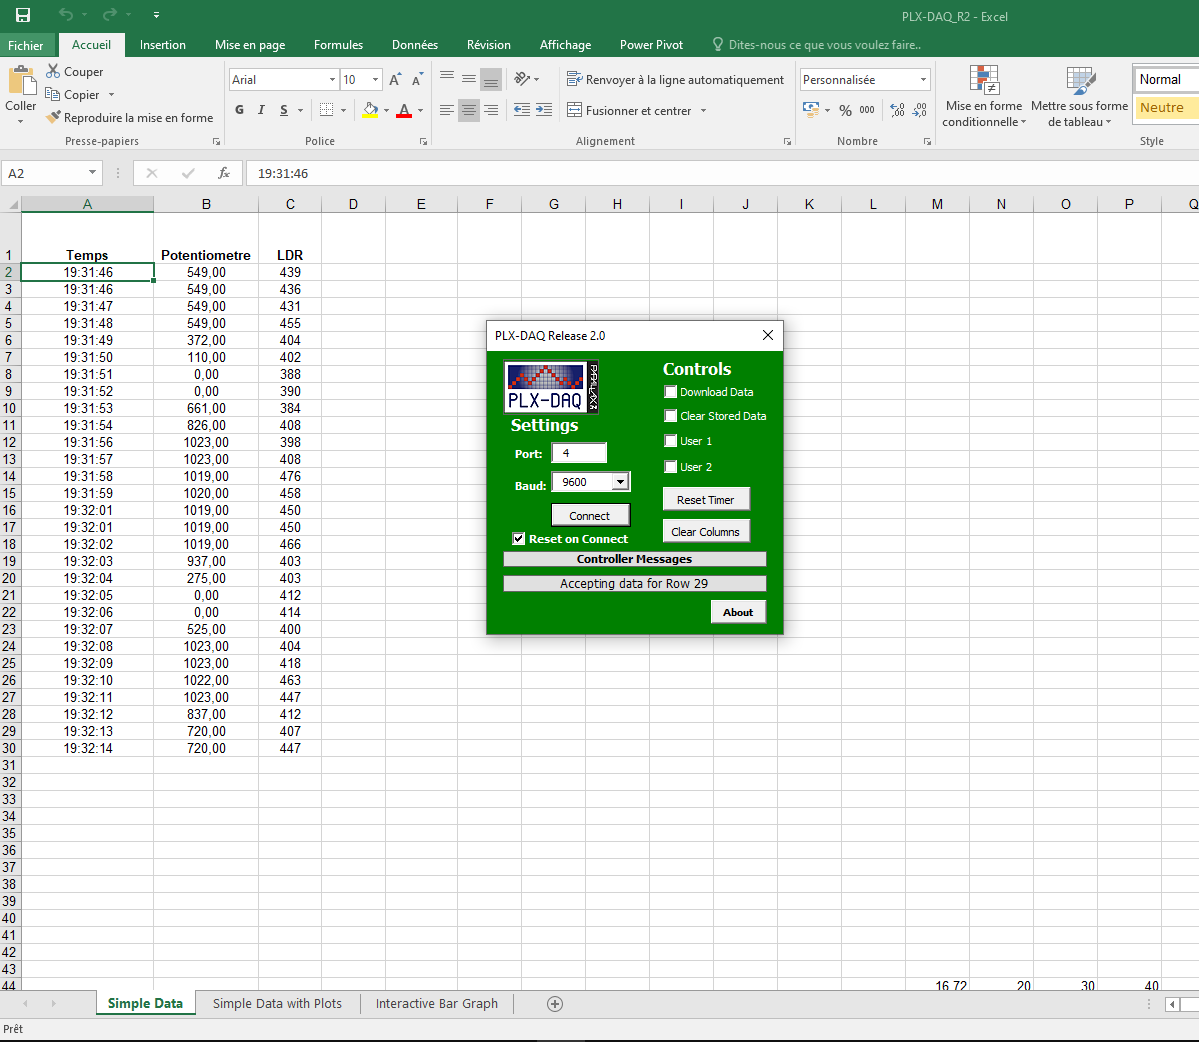Apply italic formatting
The height and width of the screenshot is (1042, 1199).
(x=260, y=110)
